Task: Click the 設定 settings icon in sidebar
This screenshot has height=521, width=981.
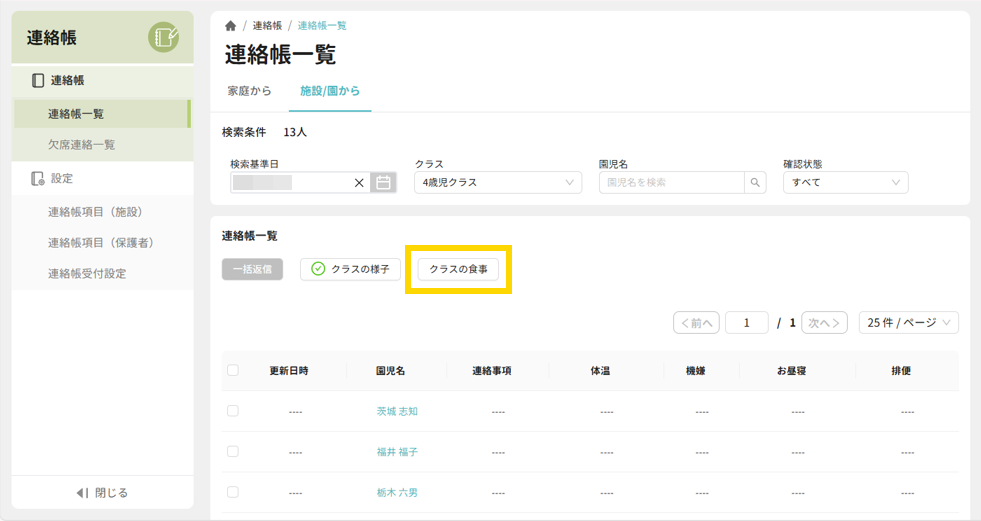Action: pyautogui.click(x=38, y=179)
